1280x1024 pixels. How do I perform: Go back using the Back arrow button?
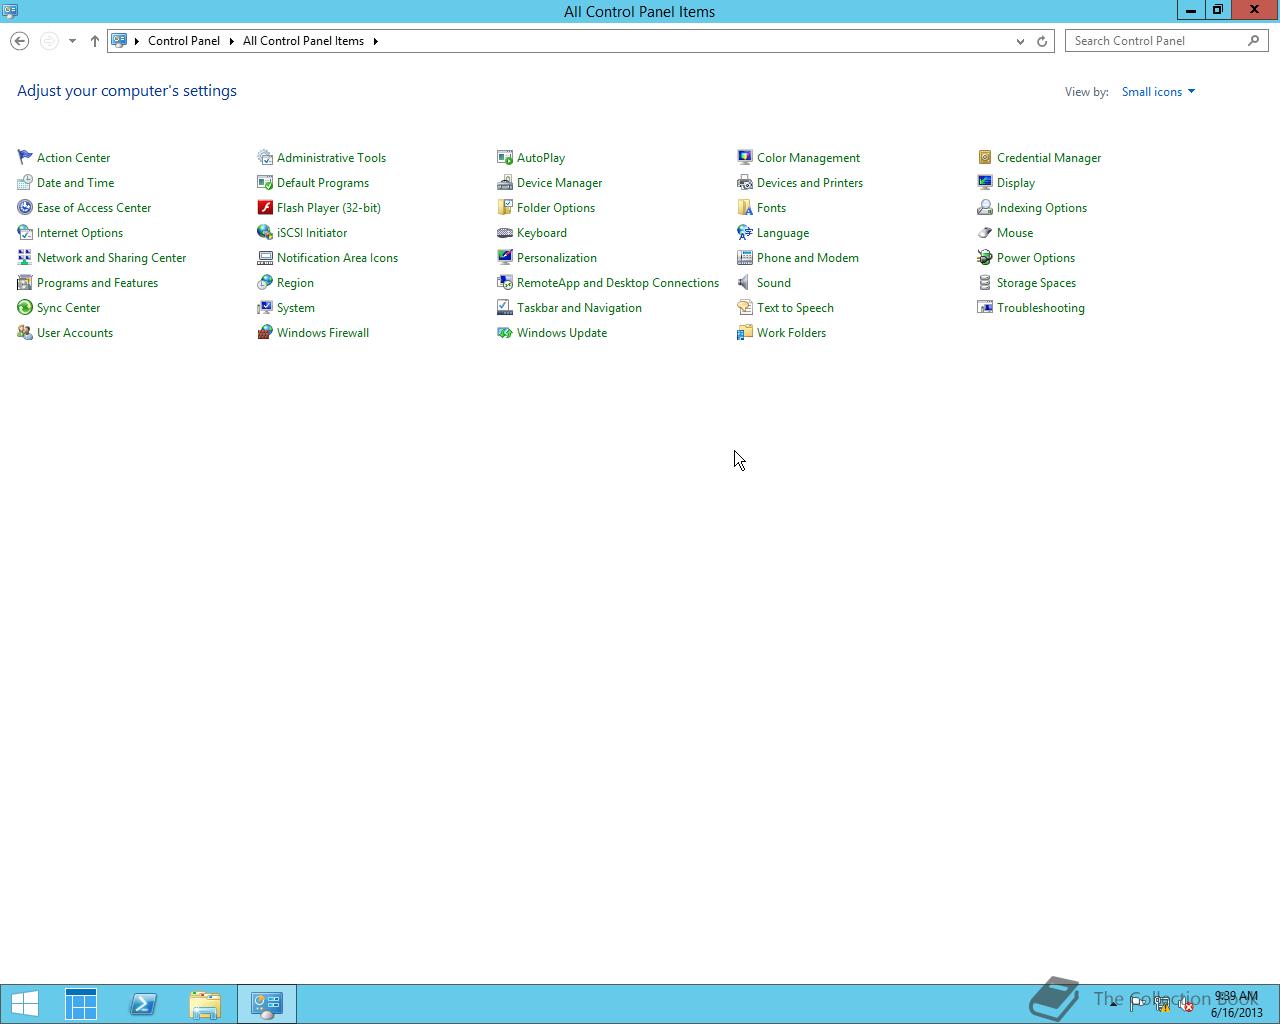[x=19, y=41]
